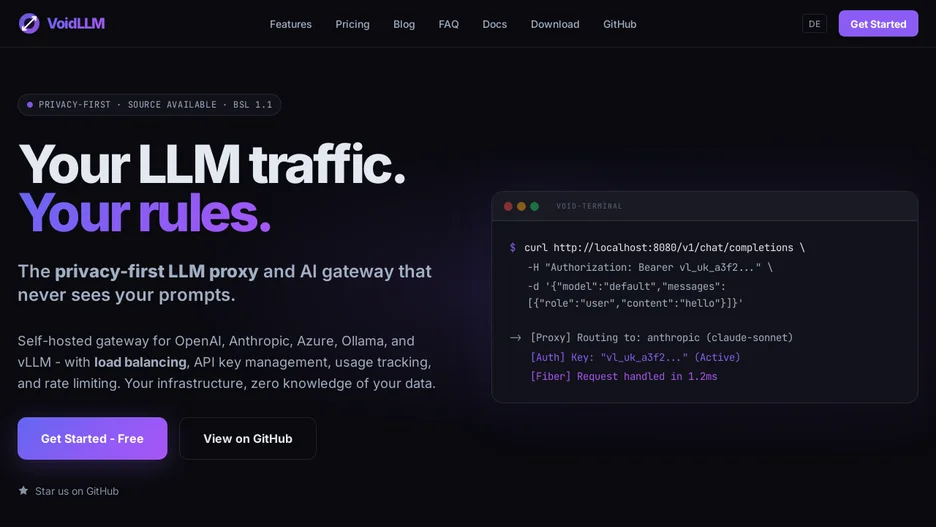Go to the Blog page
Viewport: 936px width, 527px height.
point(404,24)
